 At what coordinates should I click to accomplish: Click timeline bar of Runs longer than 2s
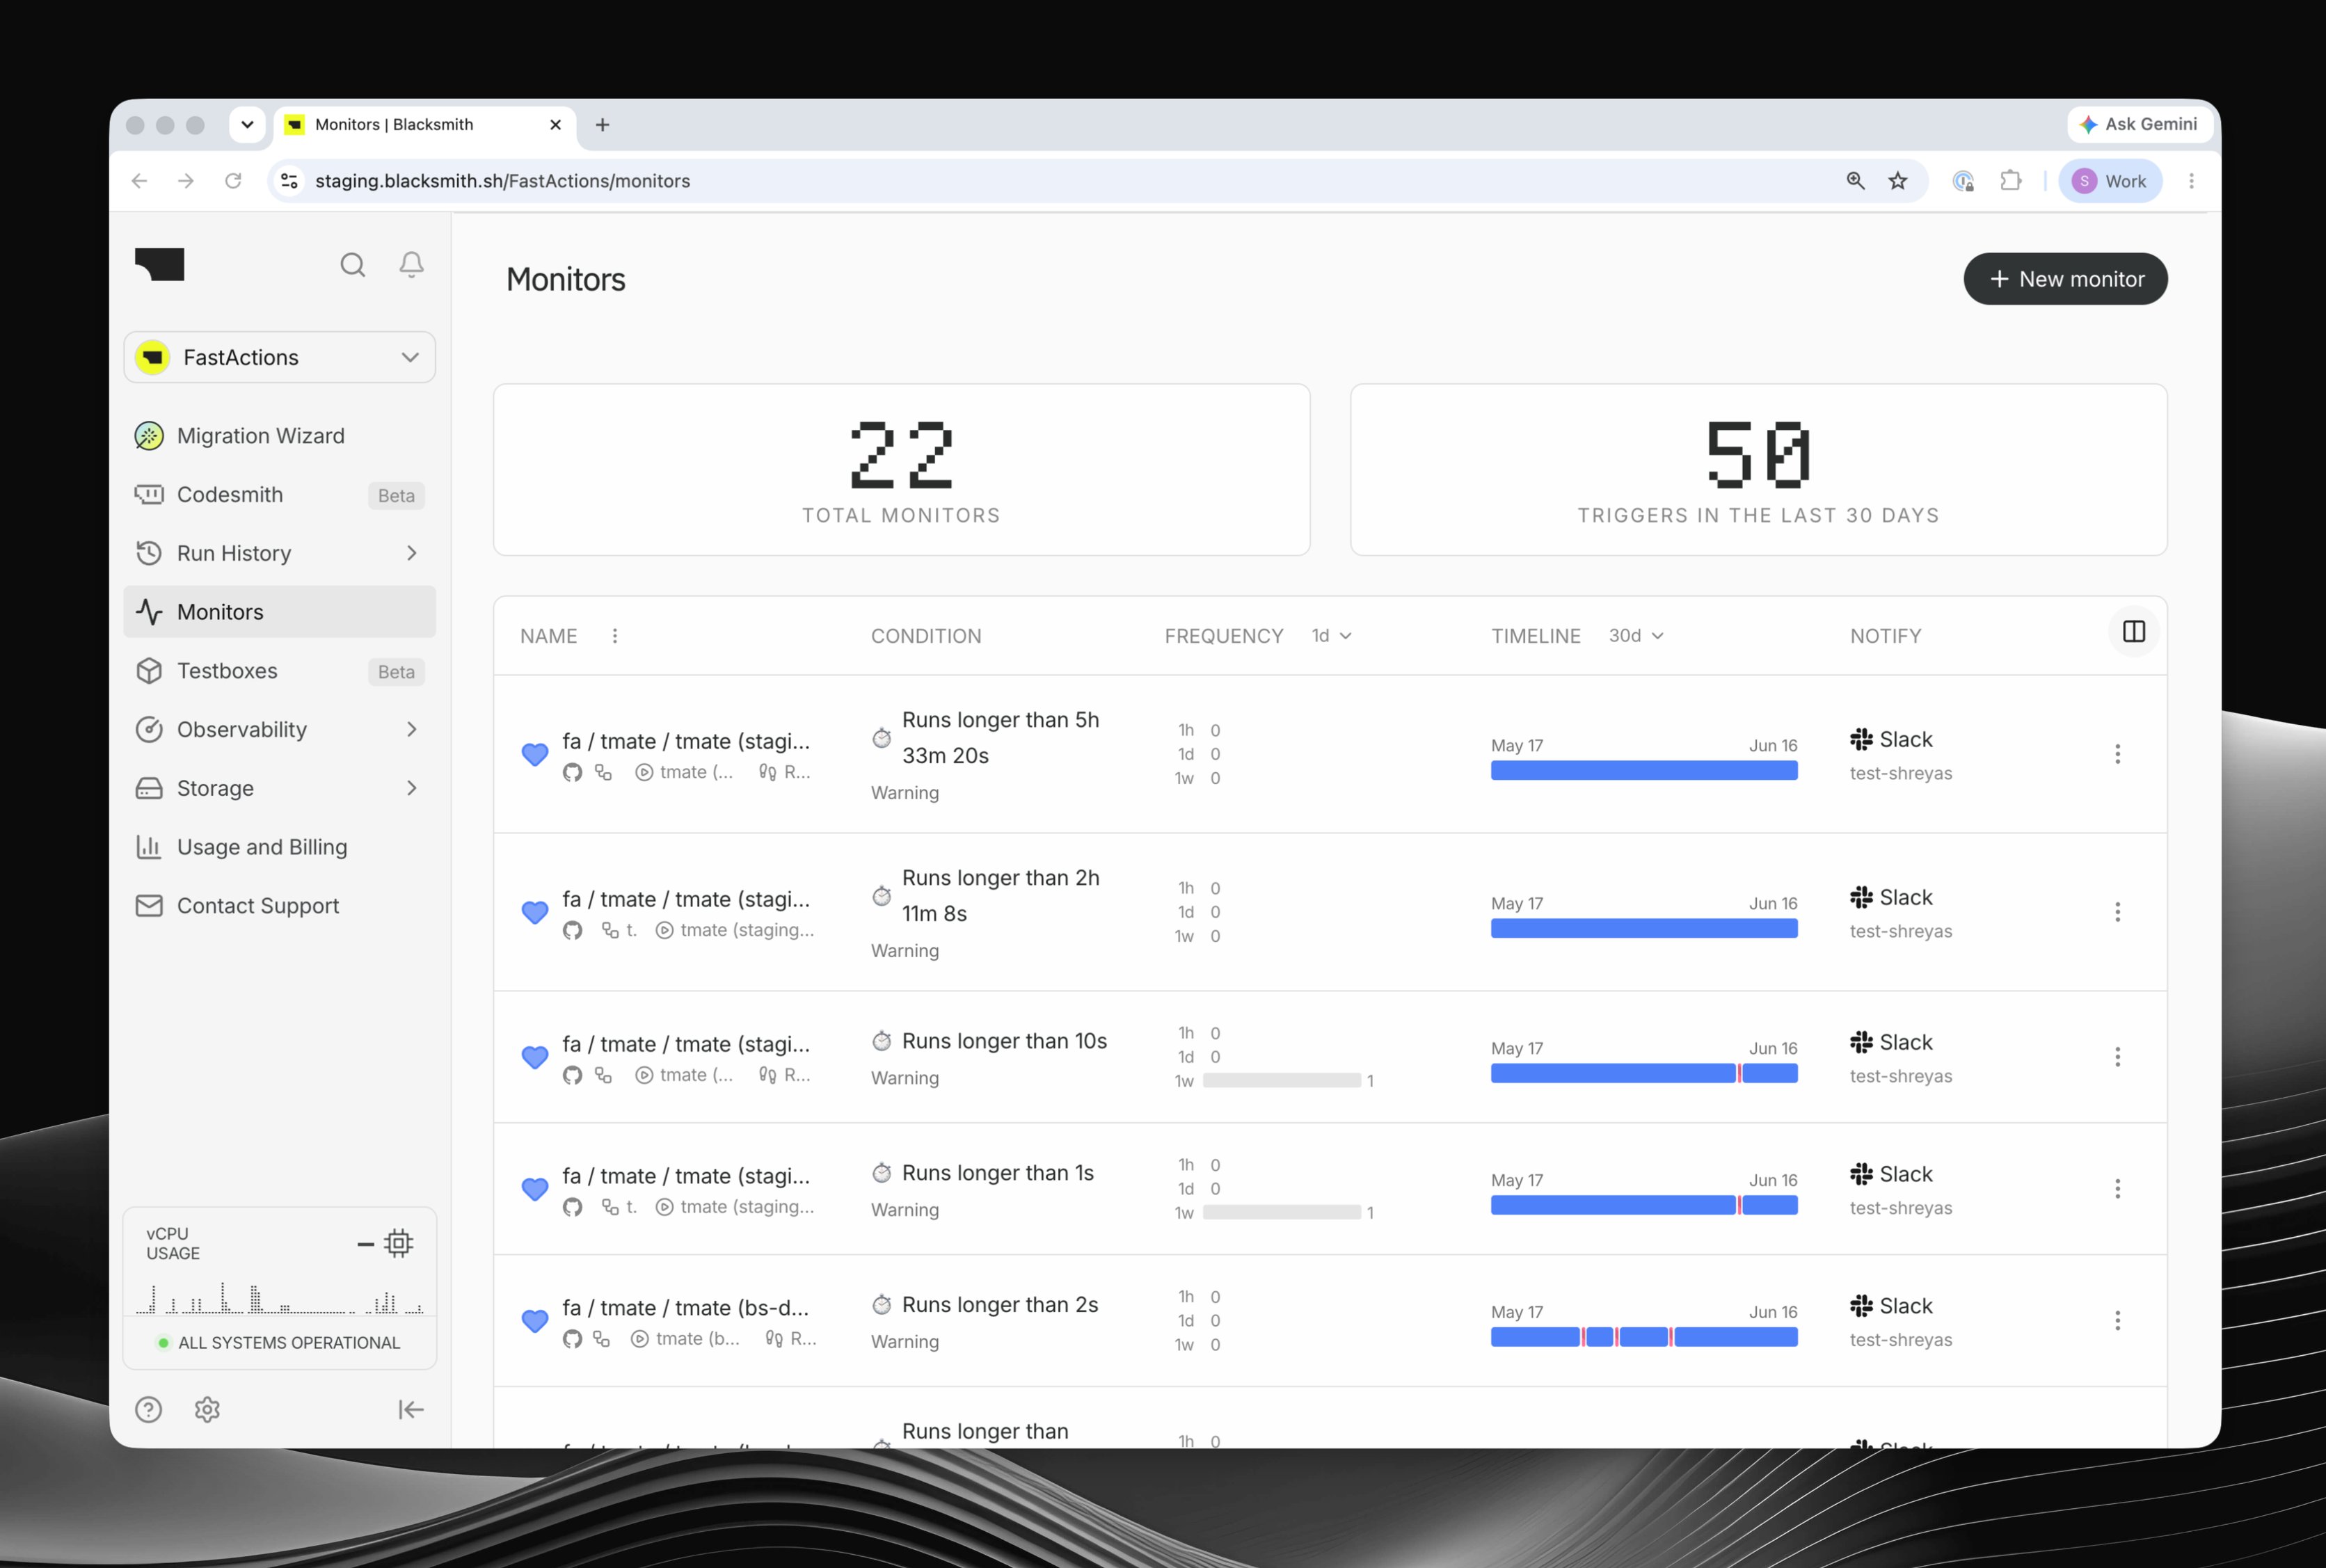pos(1644,1338)
